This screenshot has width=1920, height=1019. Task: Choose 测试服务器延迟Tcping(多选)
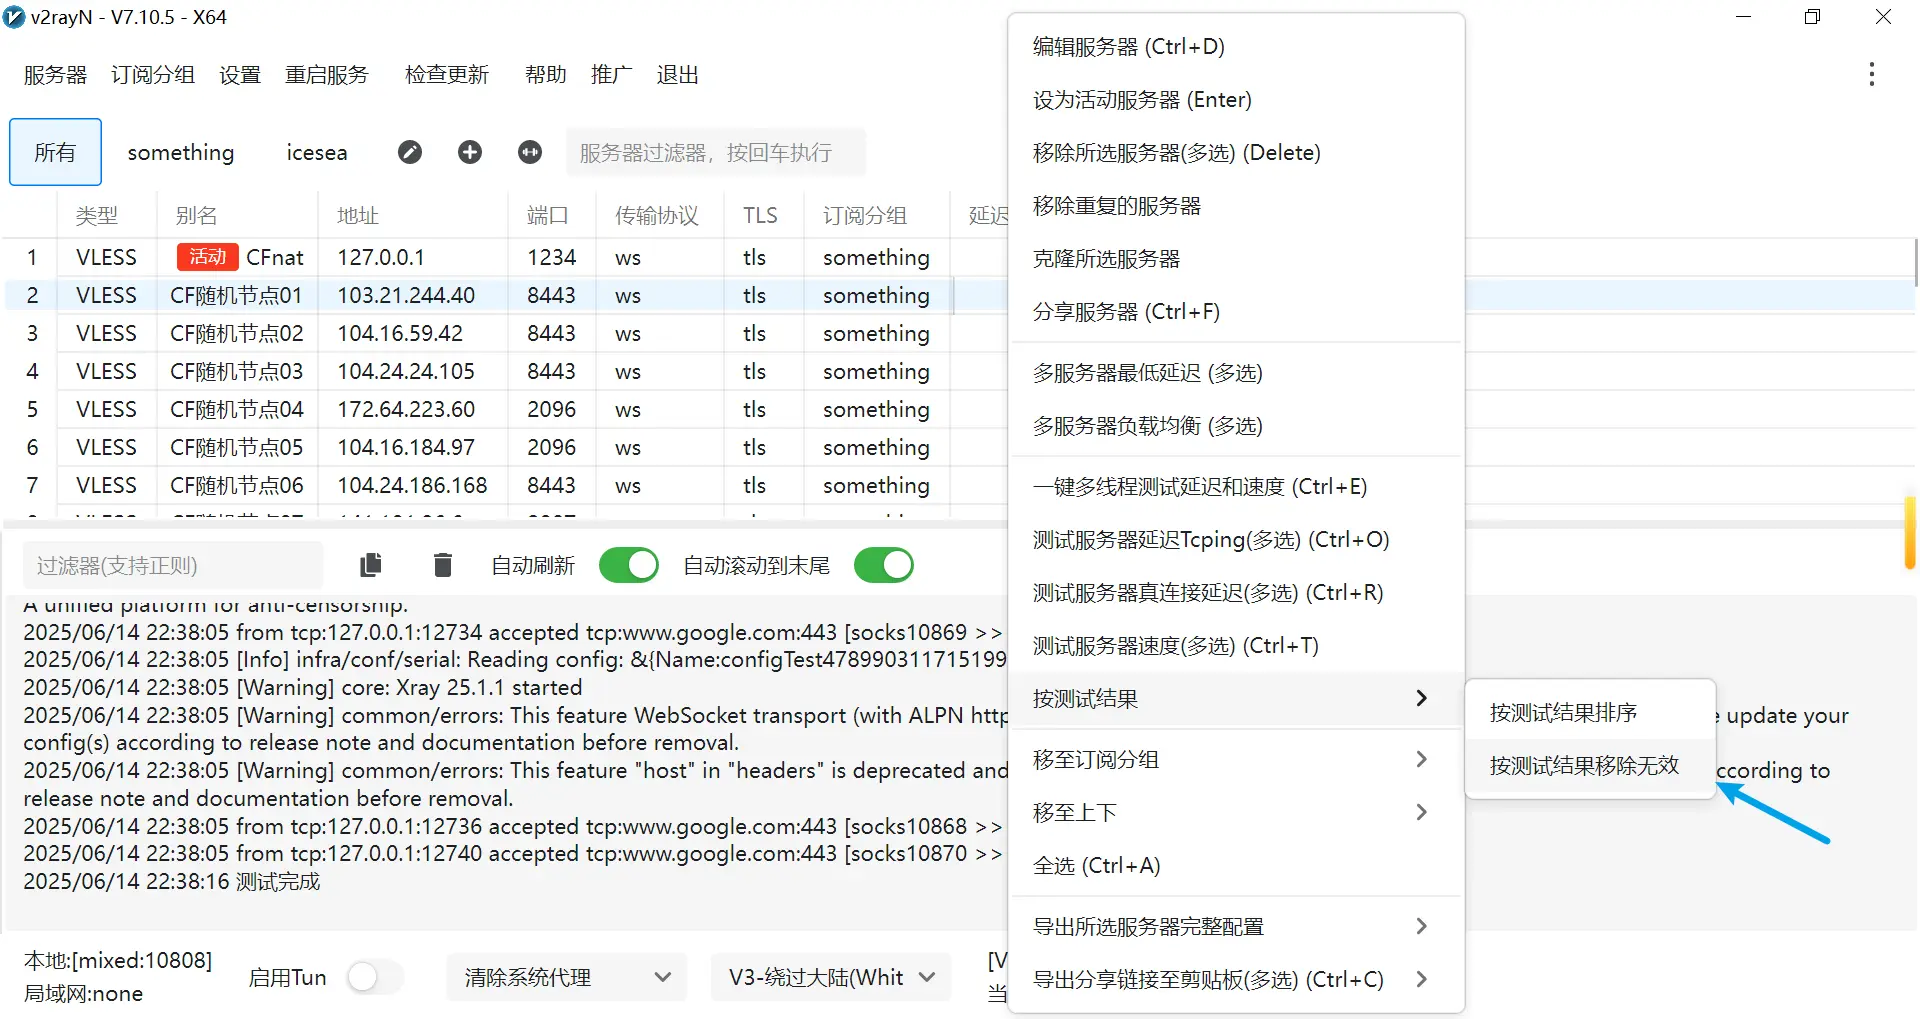(x=1236, y=539)
